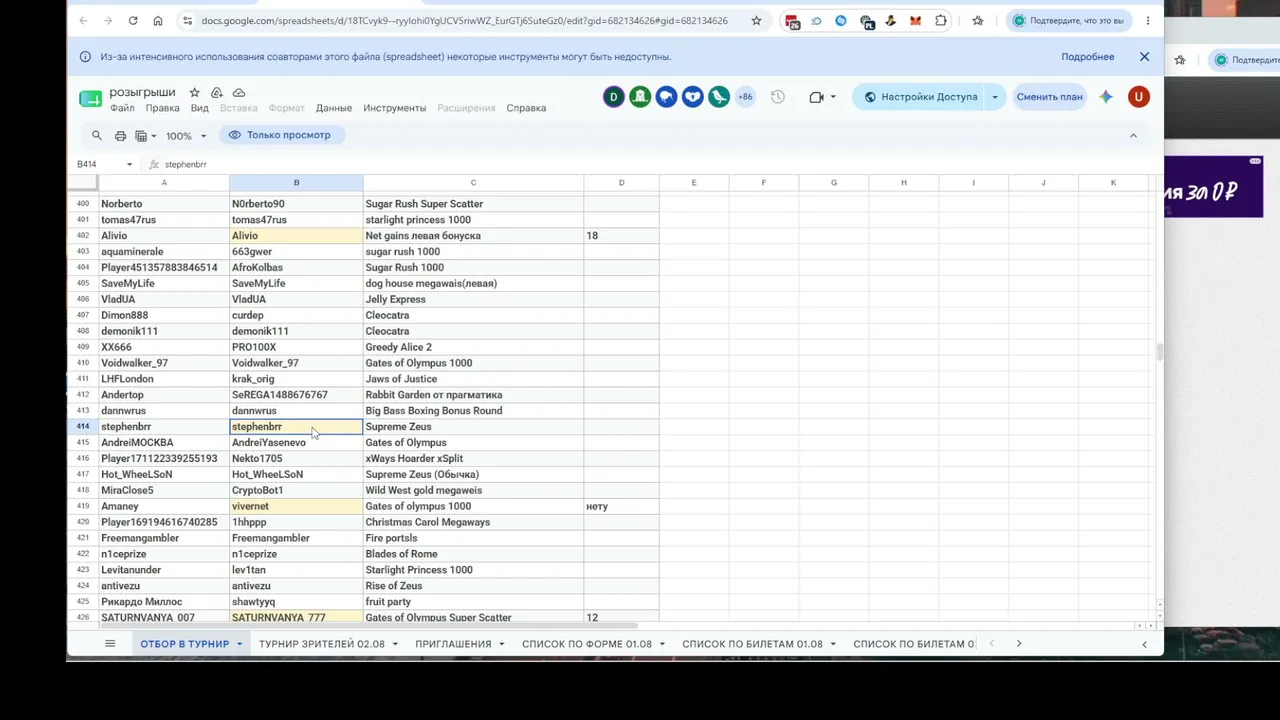Open ПРИГЛАШЕНИЯ tab menu arrow
1280x720 pixels.
[502, 644]
